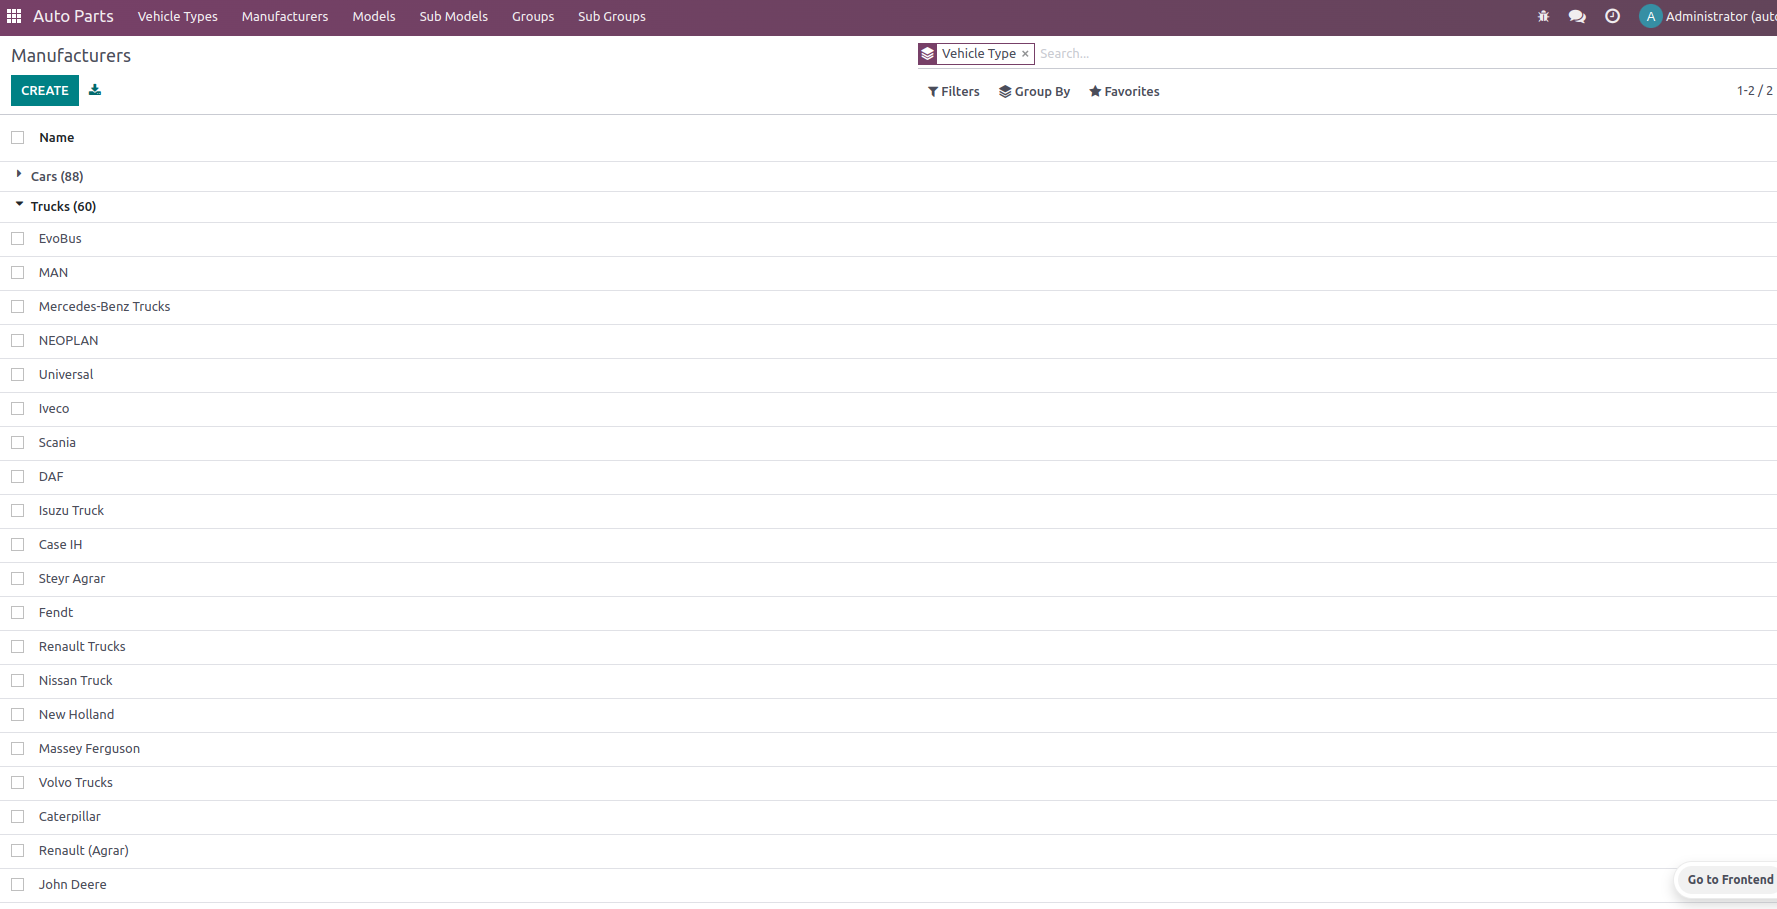Select the Iveco row checkbox
Viewport: 1777px width, 909px height.
pos(18,409)
